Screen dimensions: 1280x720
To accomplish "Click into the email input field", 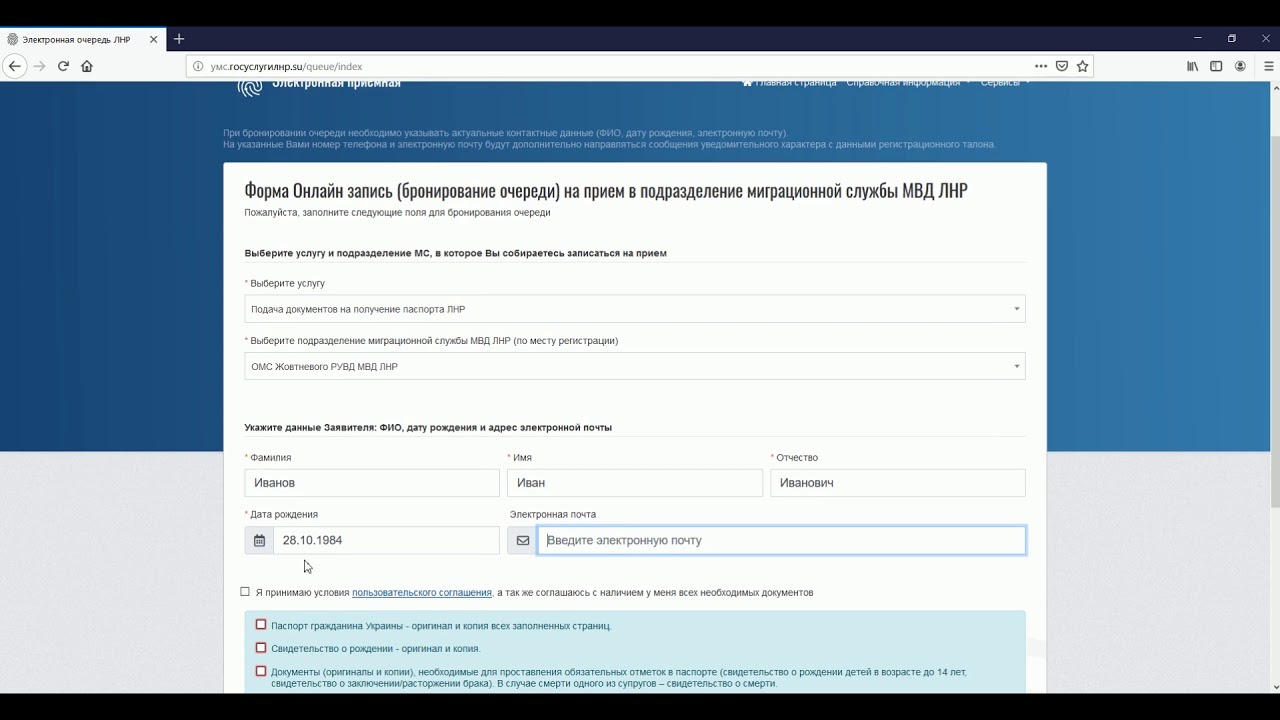I will 780,541.
